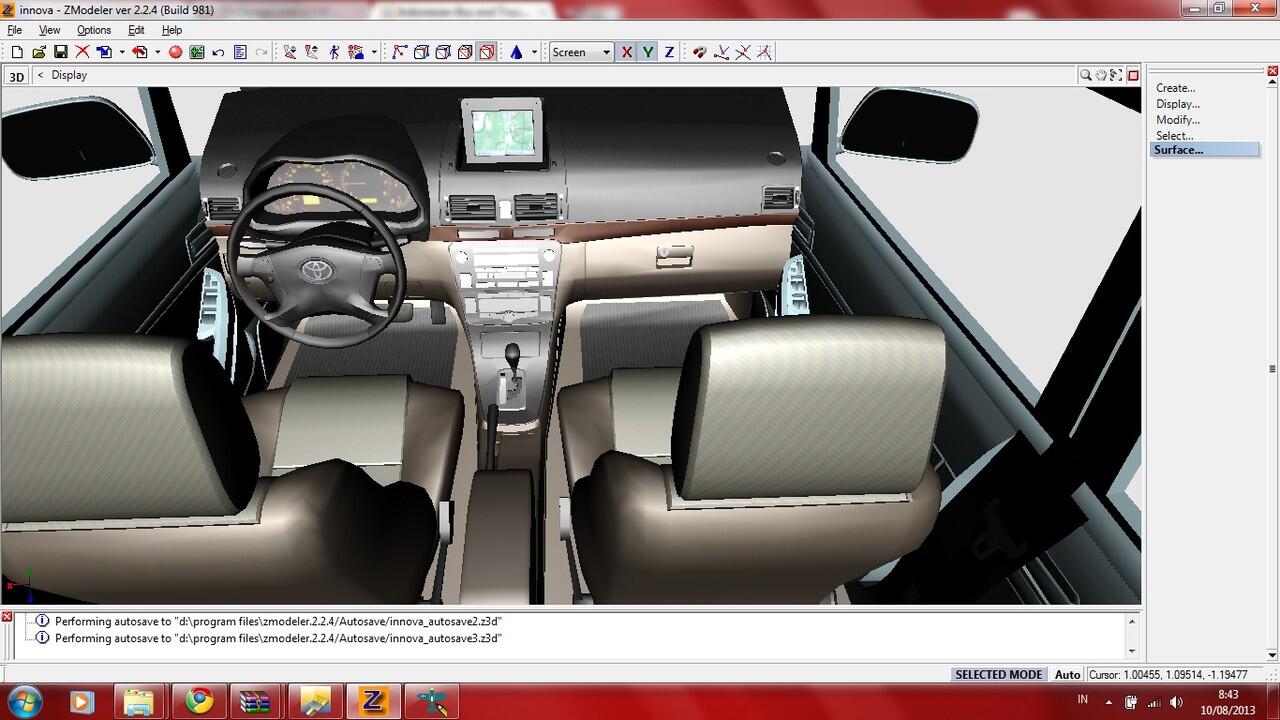The image size is (1280, 720).
Task: Expand the selection mode dropdown arrow
Action: tap(374, 51)
